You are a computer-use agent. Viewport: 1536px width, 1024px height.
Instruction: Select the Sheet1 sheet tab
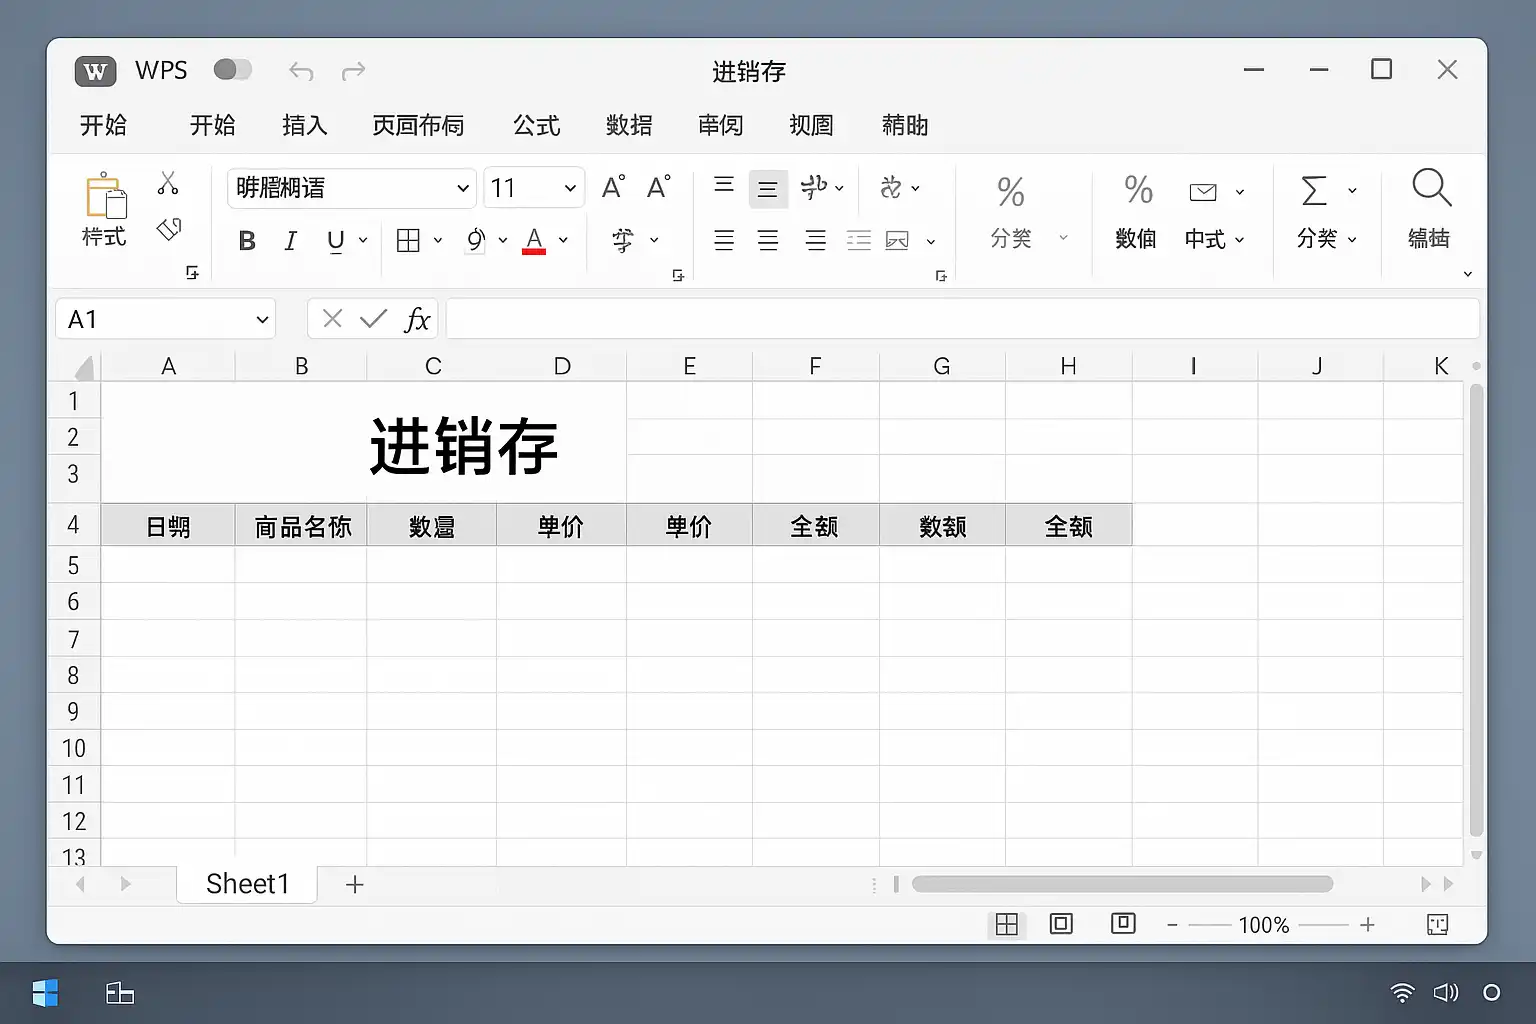(247, 884)
